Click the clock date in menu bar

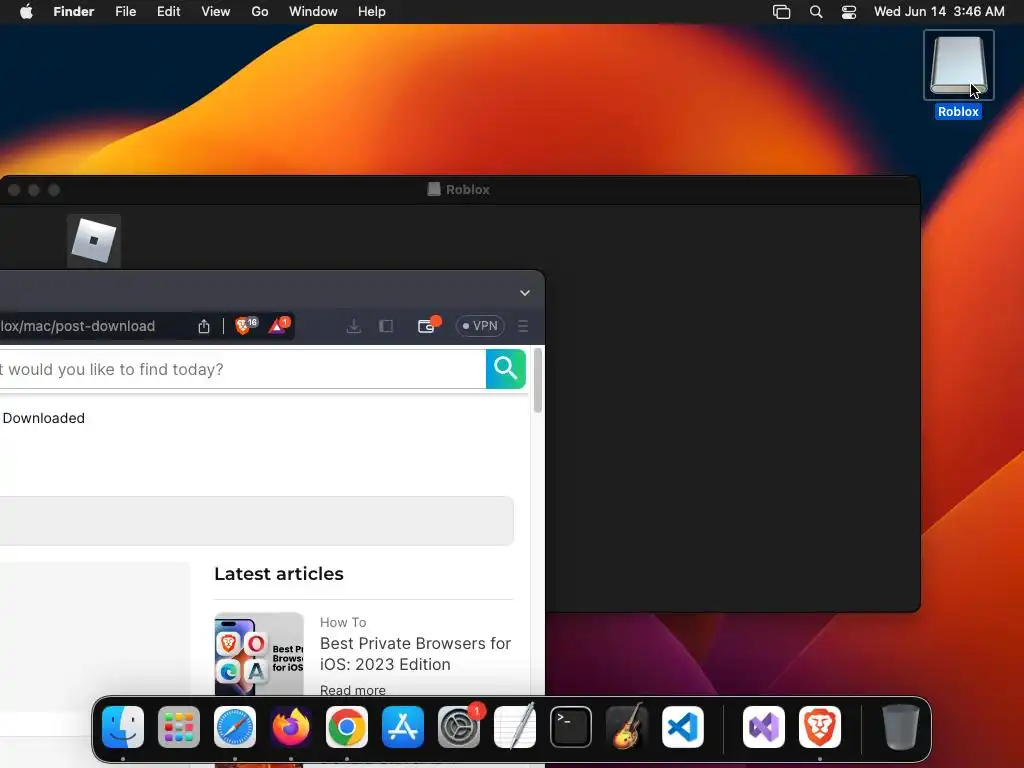point(939,12)
